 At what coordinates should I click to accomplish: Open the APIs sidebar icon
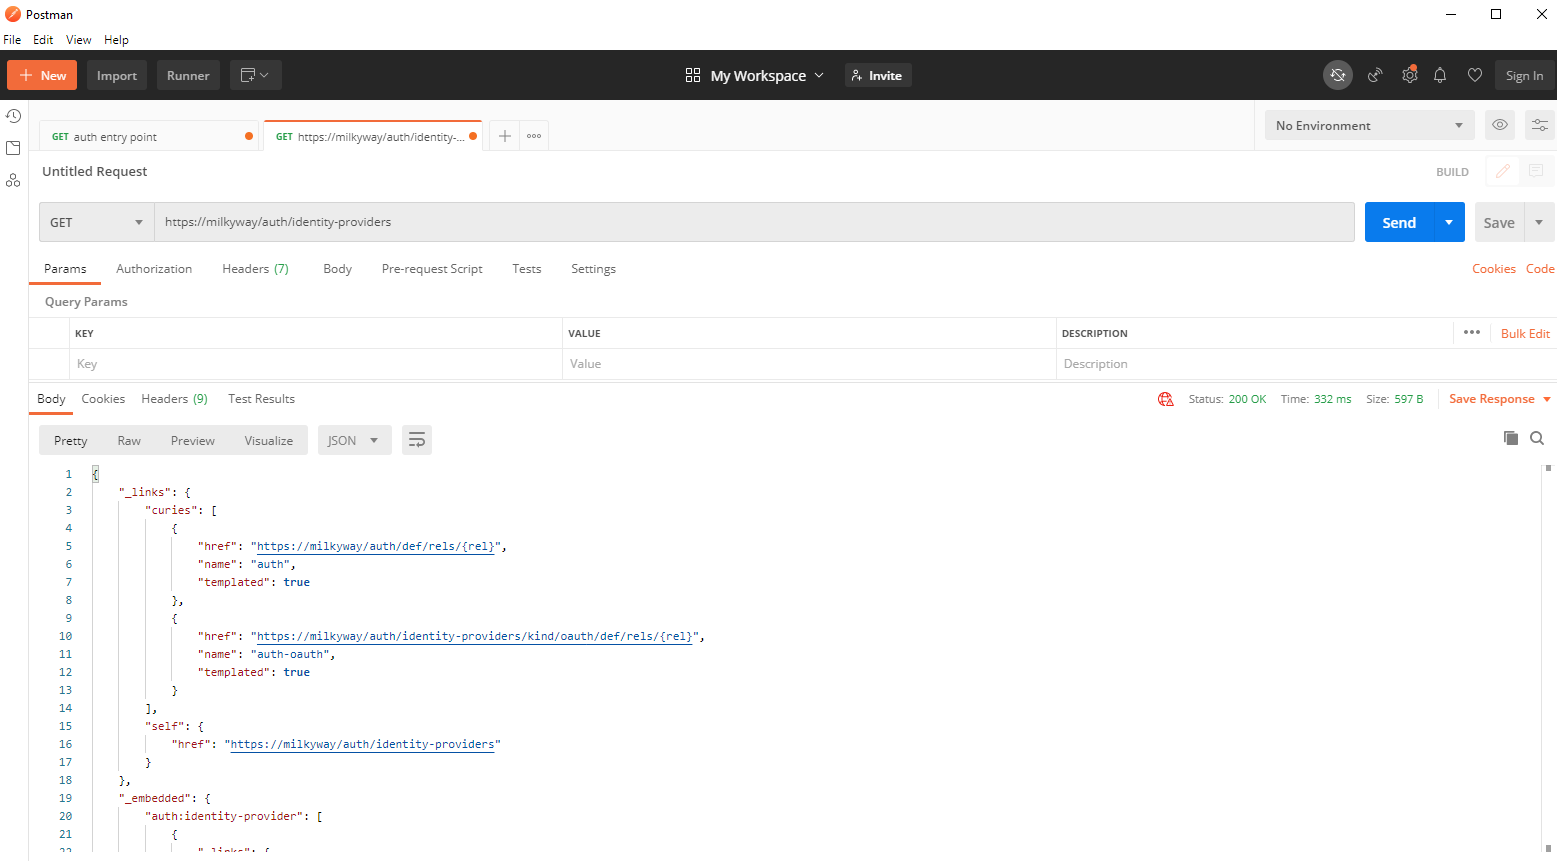[13, 180]
